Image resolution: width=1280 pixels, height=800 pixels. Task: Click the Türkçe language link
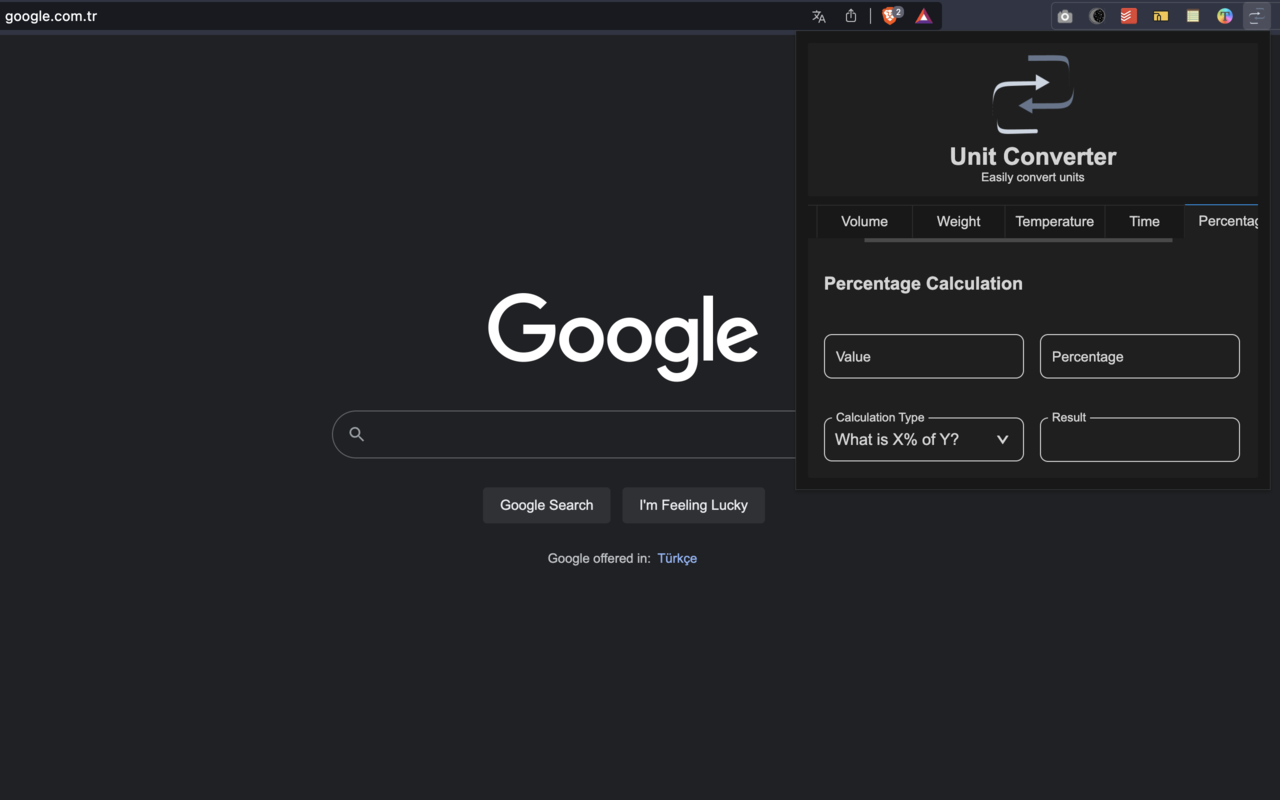pos(677,558)
